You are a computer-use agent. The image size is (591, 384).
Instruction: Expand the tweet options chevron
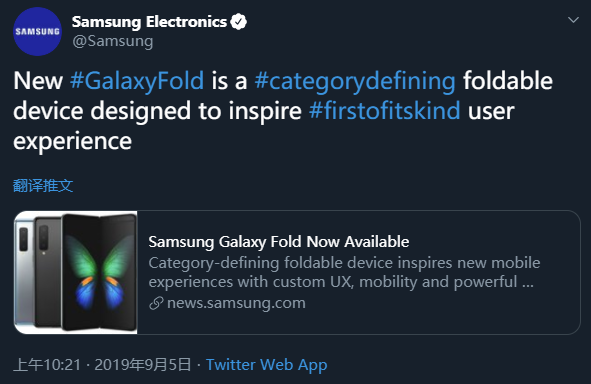click(573, 20)
